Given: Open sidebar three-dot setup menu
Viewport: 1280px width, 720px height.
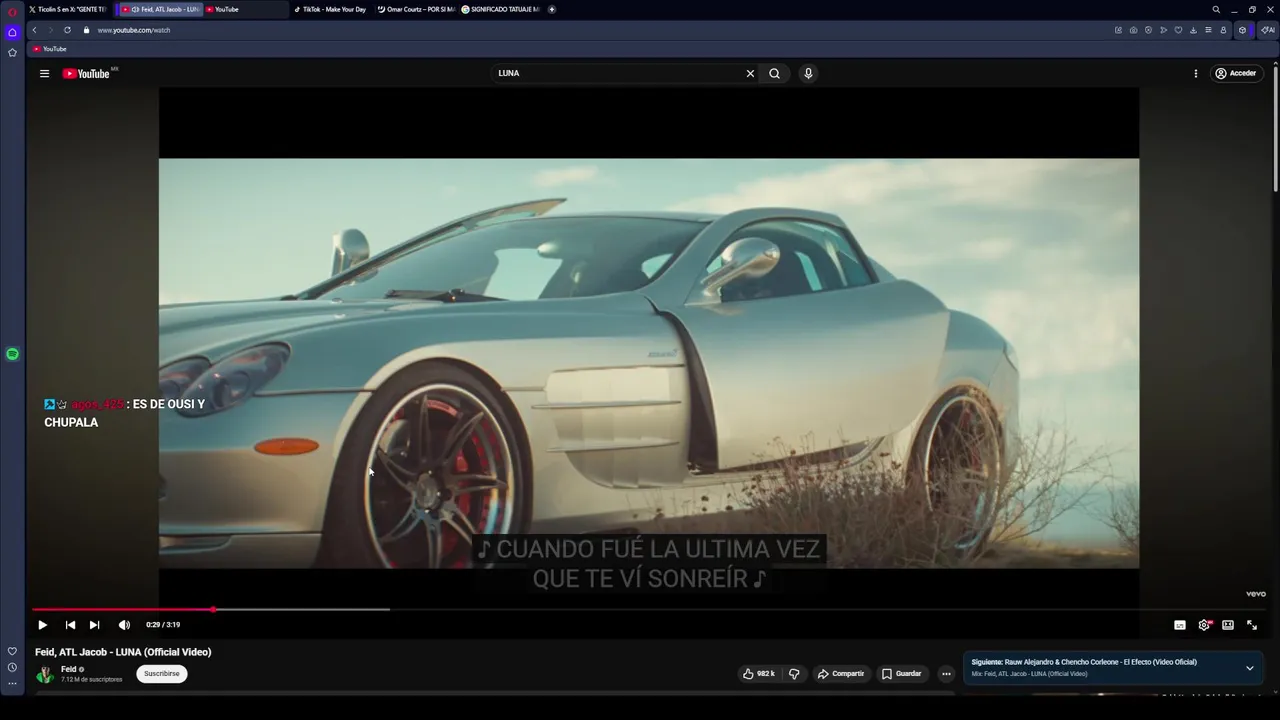Looking at the screenshot, I should pyautogui.click(x=12, y=684).
